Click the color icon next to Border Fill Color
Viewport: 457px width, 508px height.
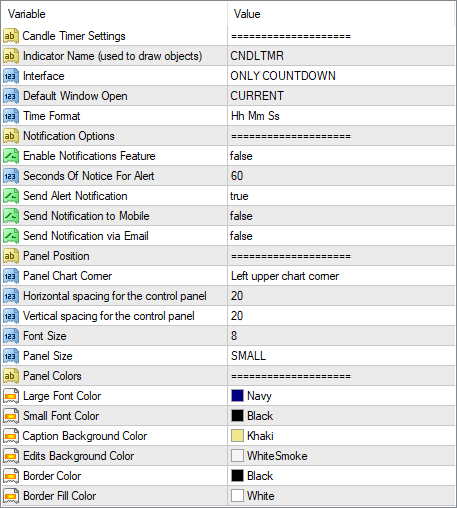tap(11, 496)
